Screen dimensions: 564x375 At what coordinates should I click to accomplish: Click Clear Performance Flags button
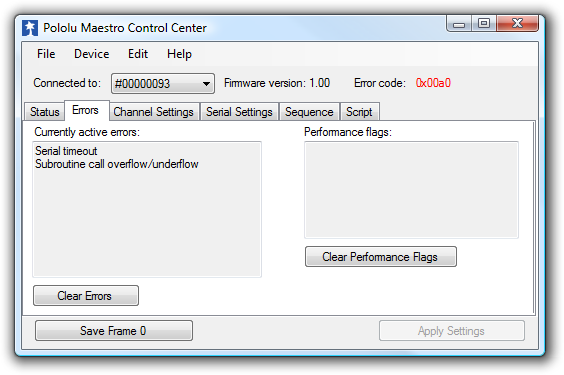click(x=381, y=257)
